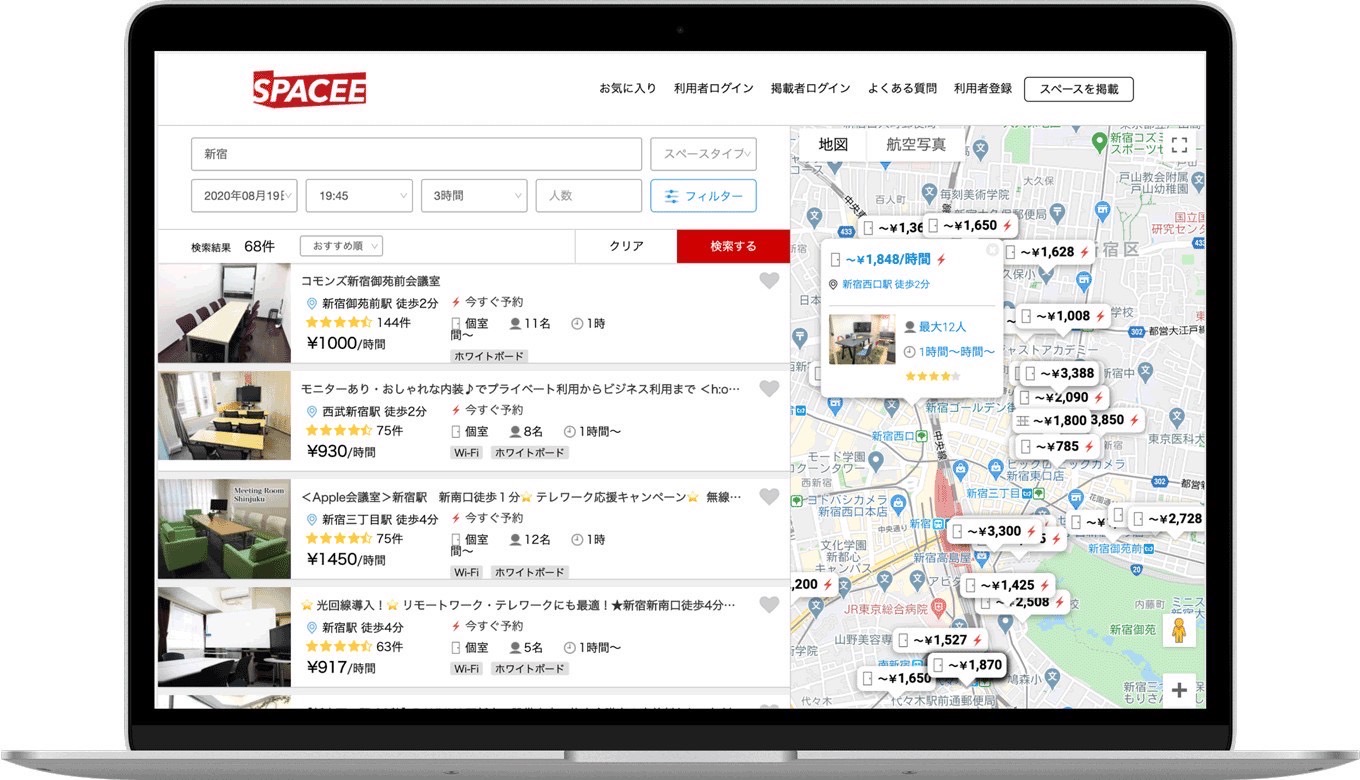Click the 新宿 location search field
The image size is (1360, 780).
(x=416, y=154)
